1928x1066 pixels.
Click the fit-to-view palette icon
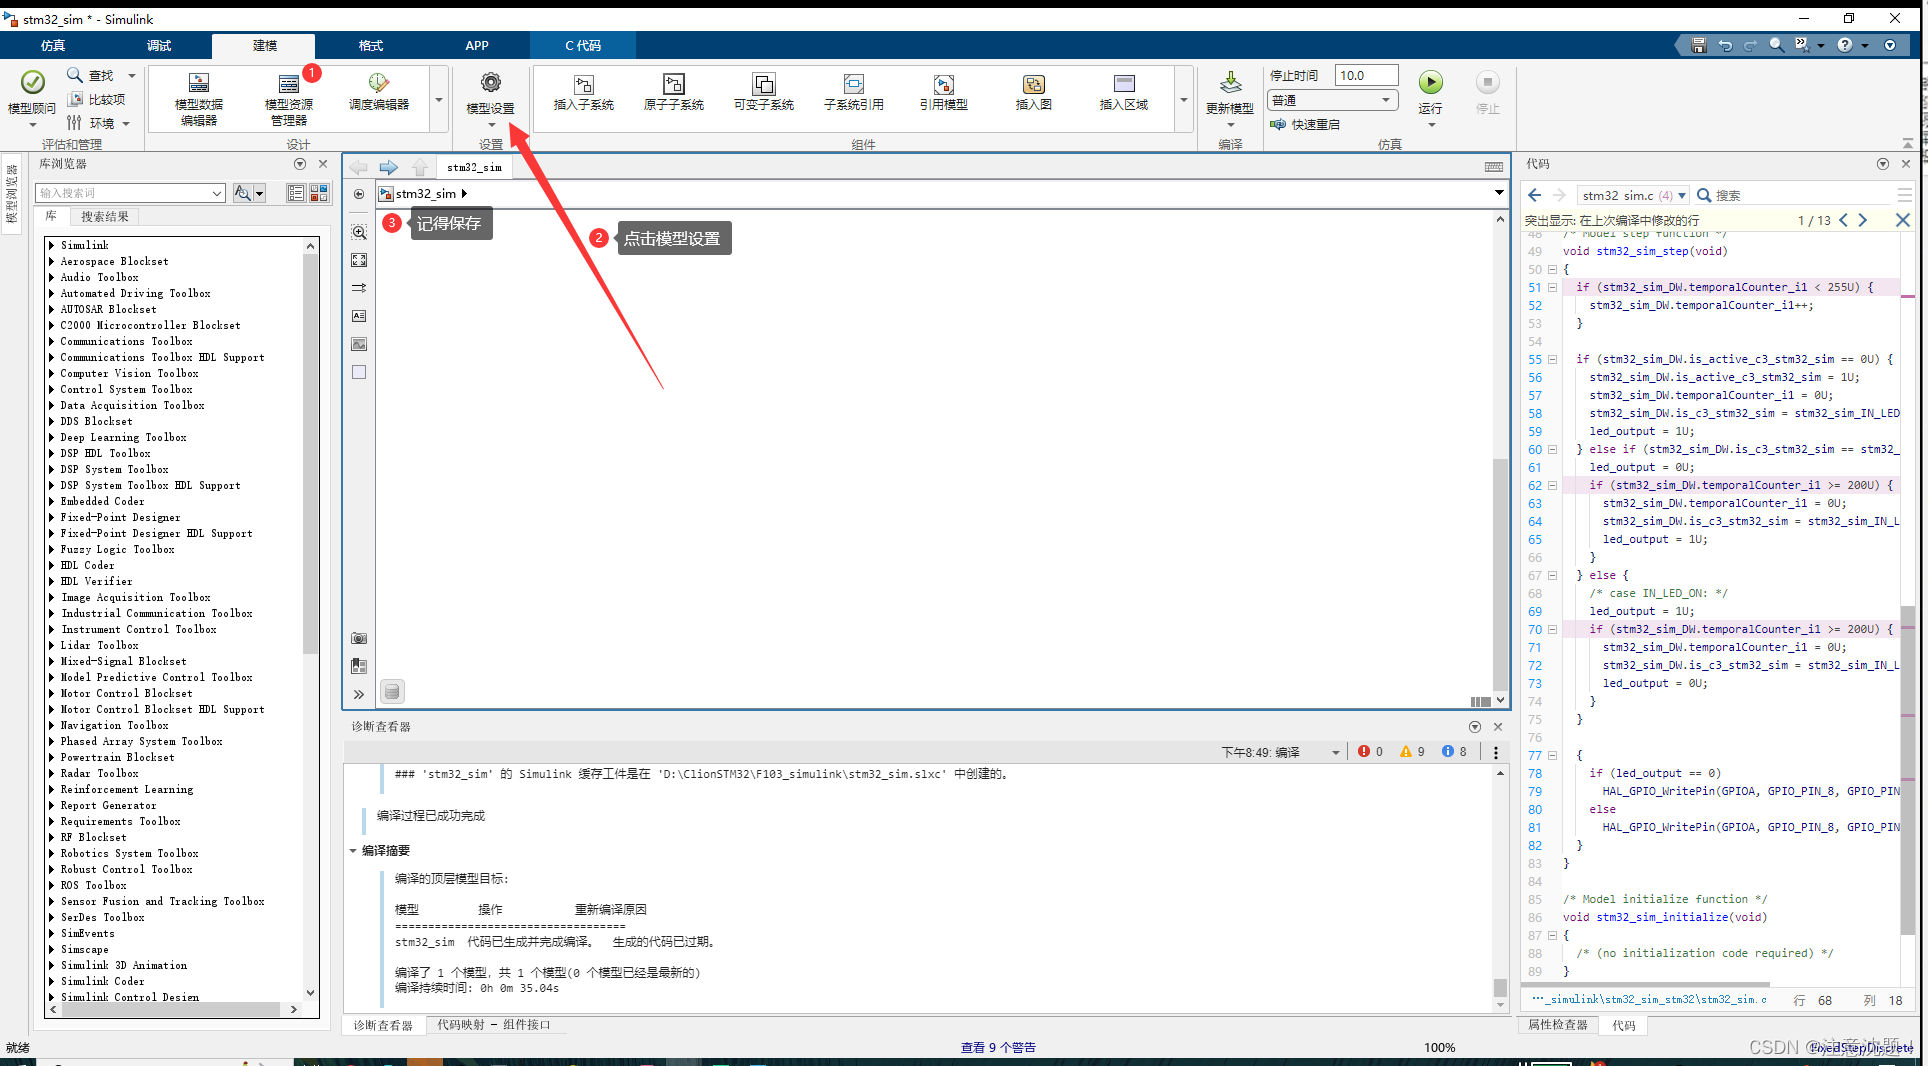(359, 260)
